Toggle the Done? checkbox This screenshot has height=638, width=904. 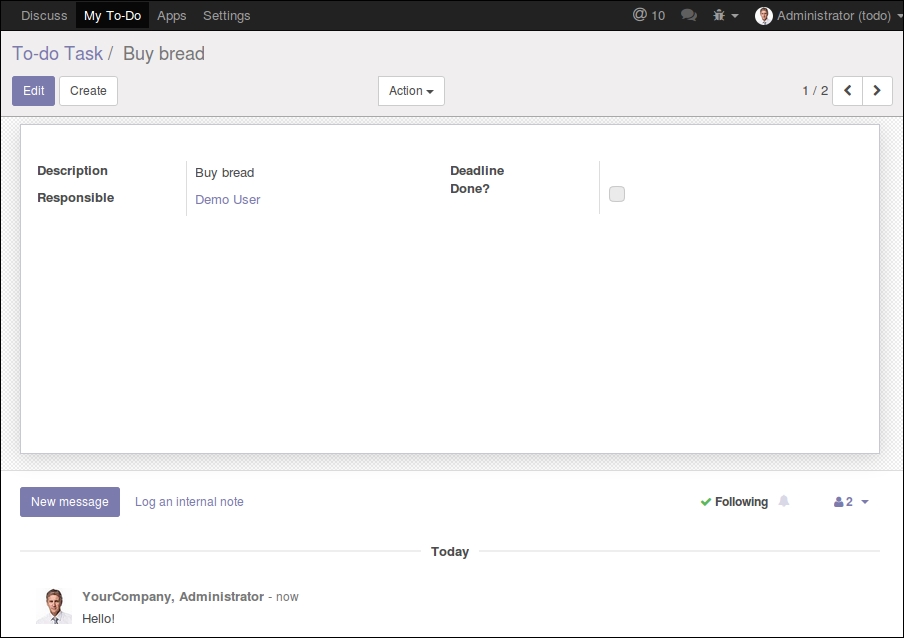coord(617,194)
